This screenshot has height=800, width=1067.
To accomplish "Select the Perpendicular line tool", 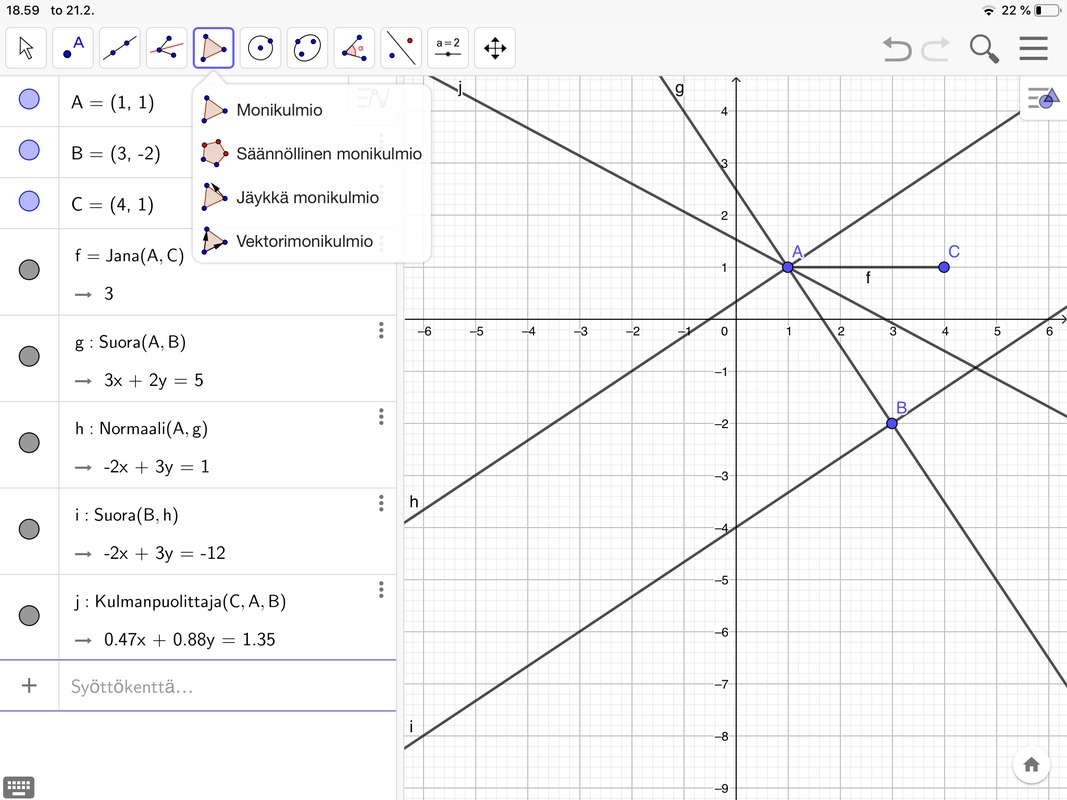I will coord(167,48).
